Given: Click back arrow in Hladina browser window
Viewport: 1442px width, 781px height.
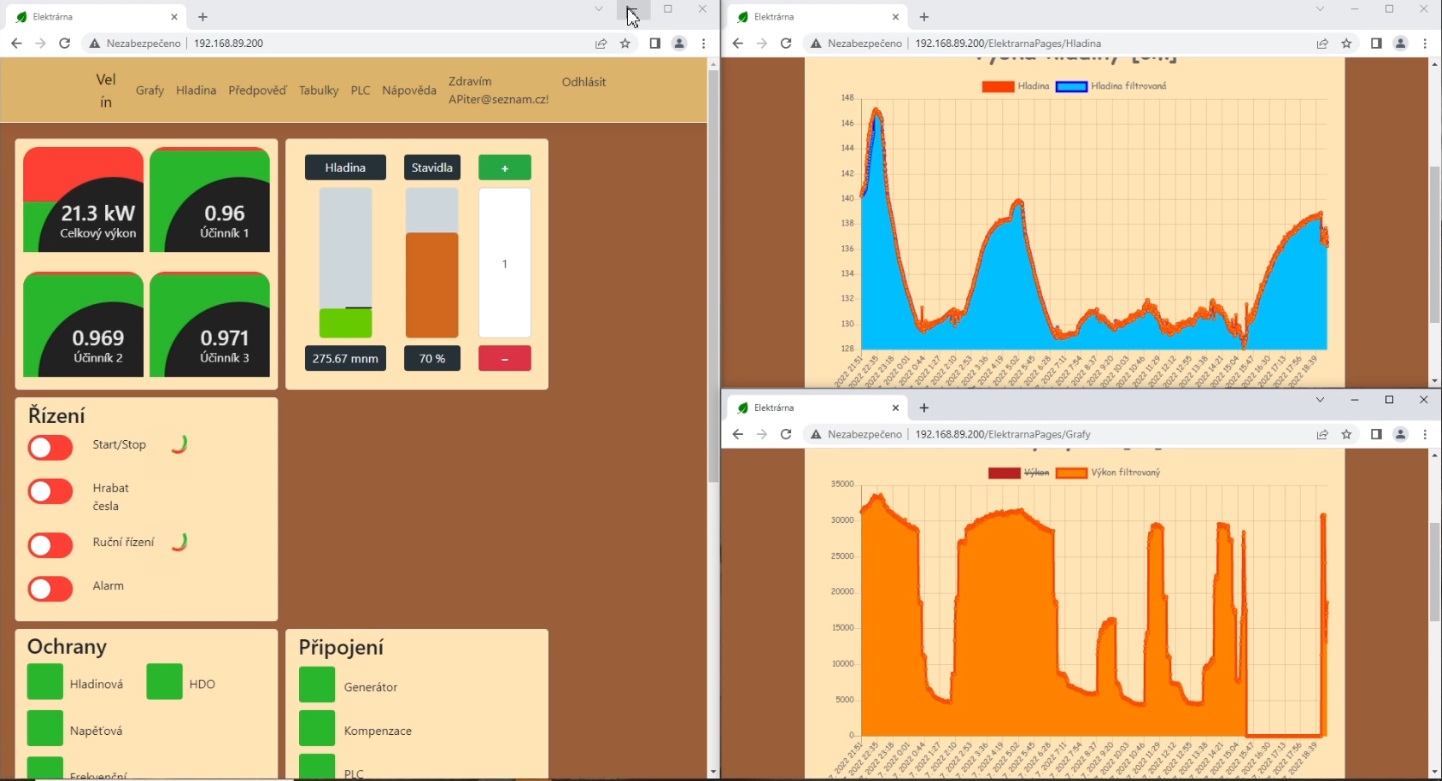Looking at the screenshot, I should (x=738, y=44).
